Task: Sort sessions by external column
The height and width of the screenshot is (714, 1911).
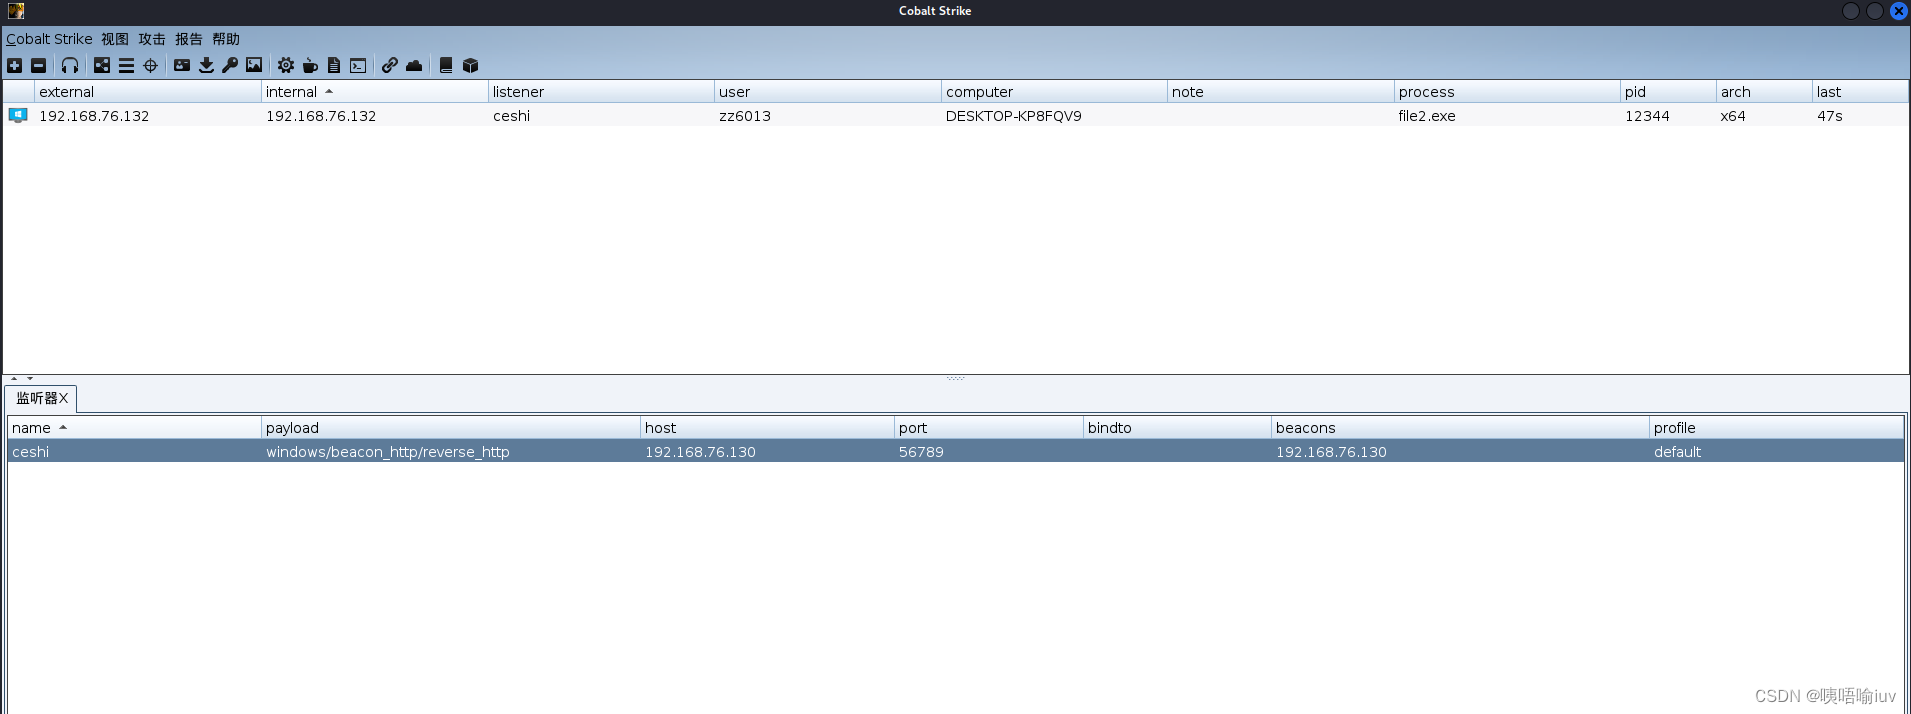Action: 148,91
